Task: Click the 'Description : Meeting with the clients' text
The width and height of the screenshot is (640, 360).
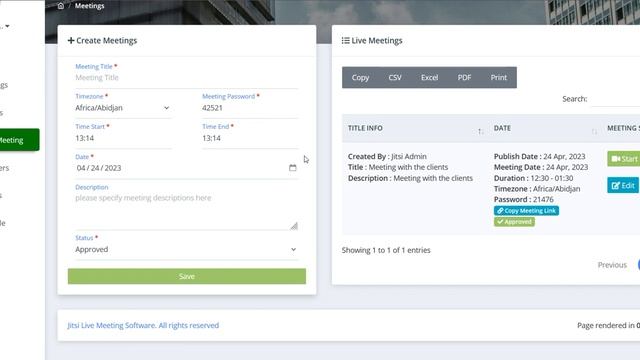Action: click(410, 178)
